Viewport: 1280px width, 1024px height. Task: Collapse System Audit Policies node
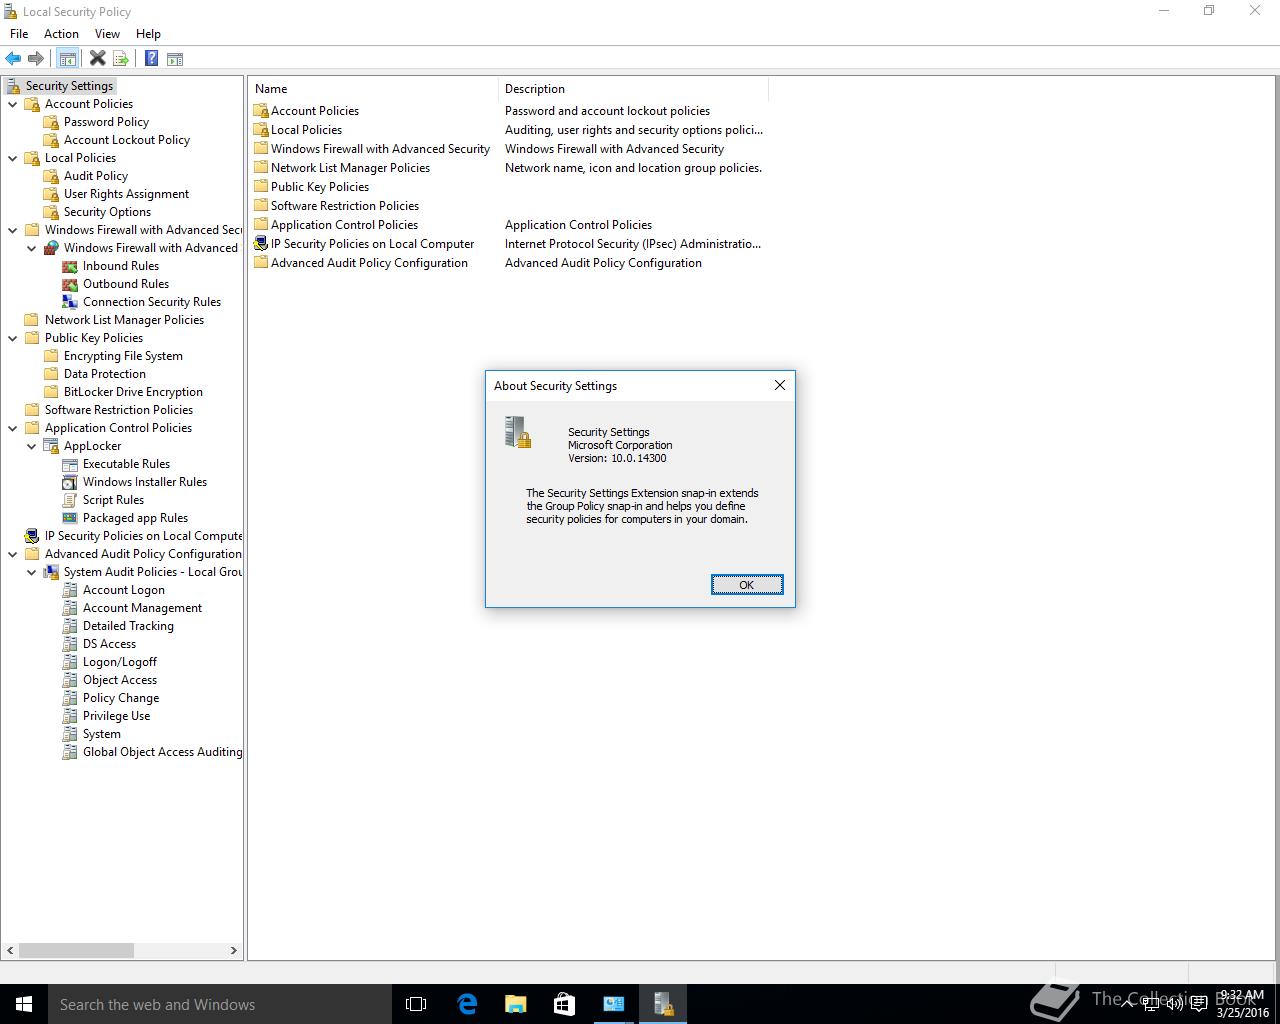[x=32, y=572]
